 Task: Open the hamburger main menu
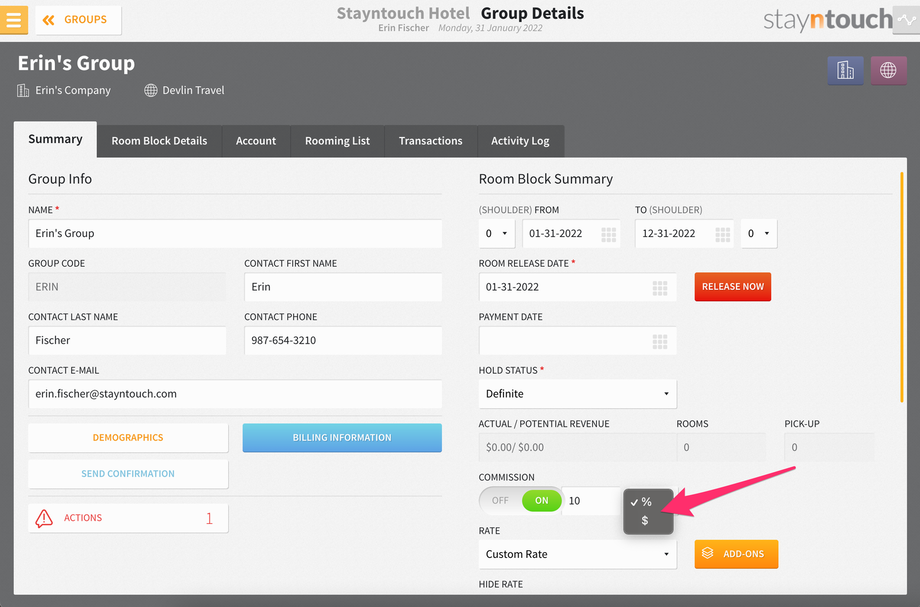point(13,20)
